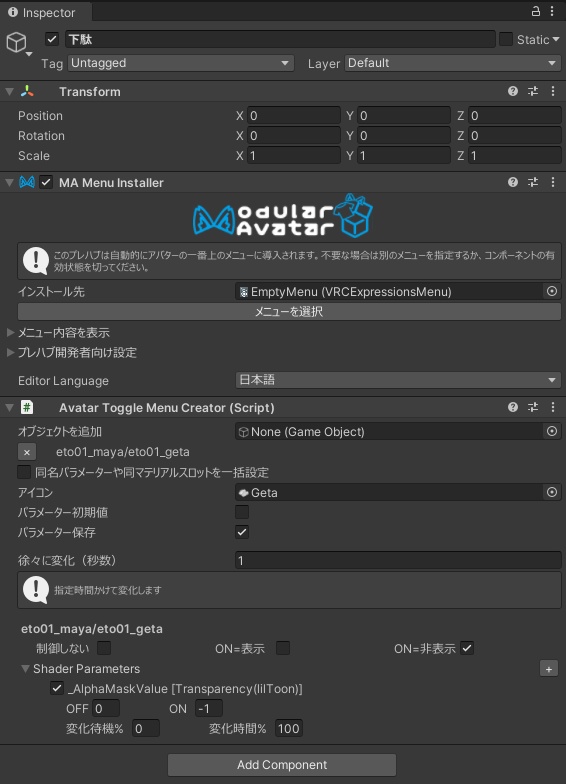This screenshot has width=566, height=784.
Task: Open Transform presets slider icon
Action: point(533,91)
